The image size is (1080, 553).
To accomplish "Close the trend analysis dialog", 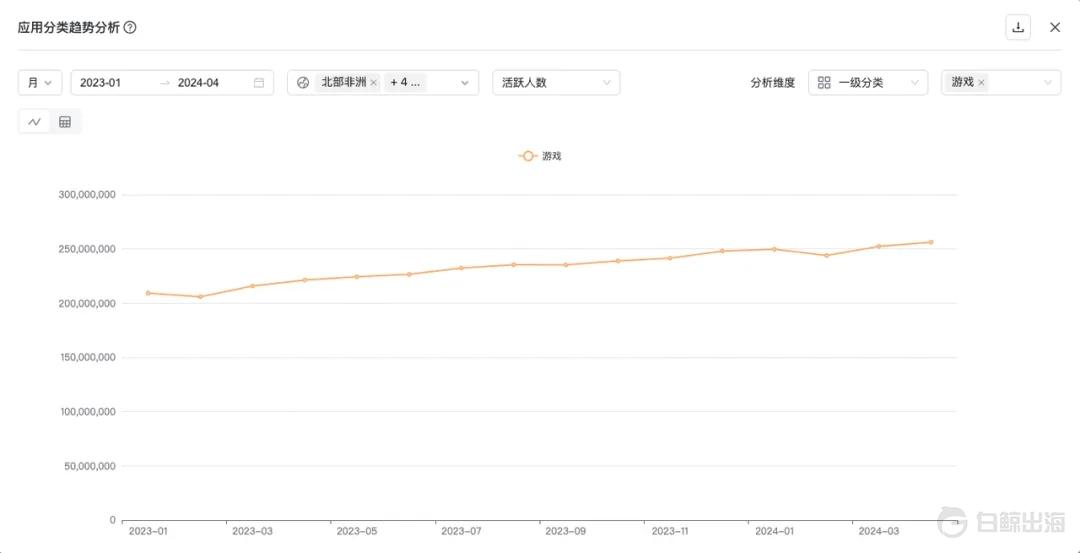I will pos(1055,27).
